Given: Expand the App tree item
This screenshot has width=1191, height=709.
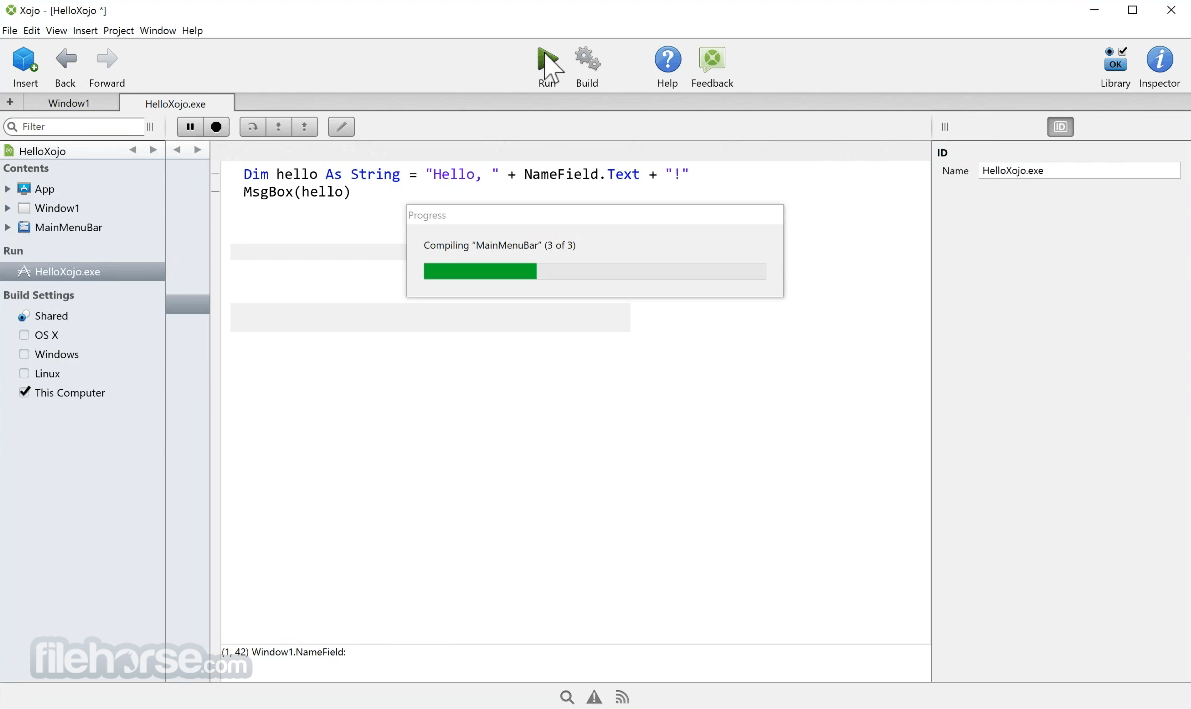Looking at the screenshot, I should click(x=8, y=188).
